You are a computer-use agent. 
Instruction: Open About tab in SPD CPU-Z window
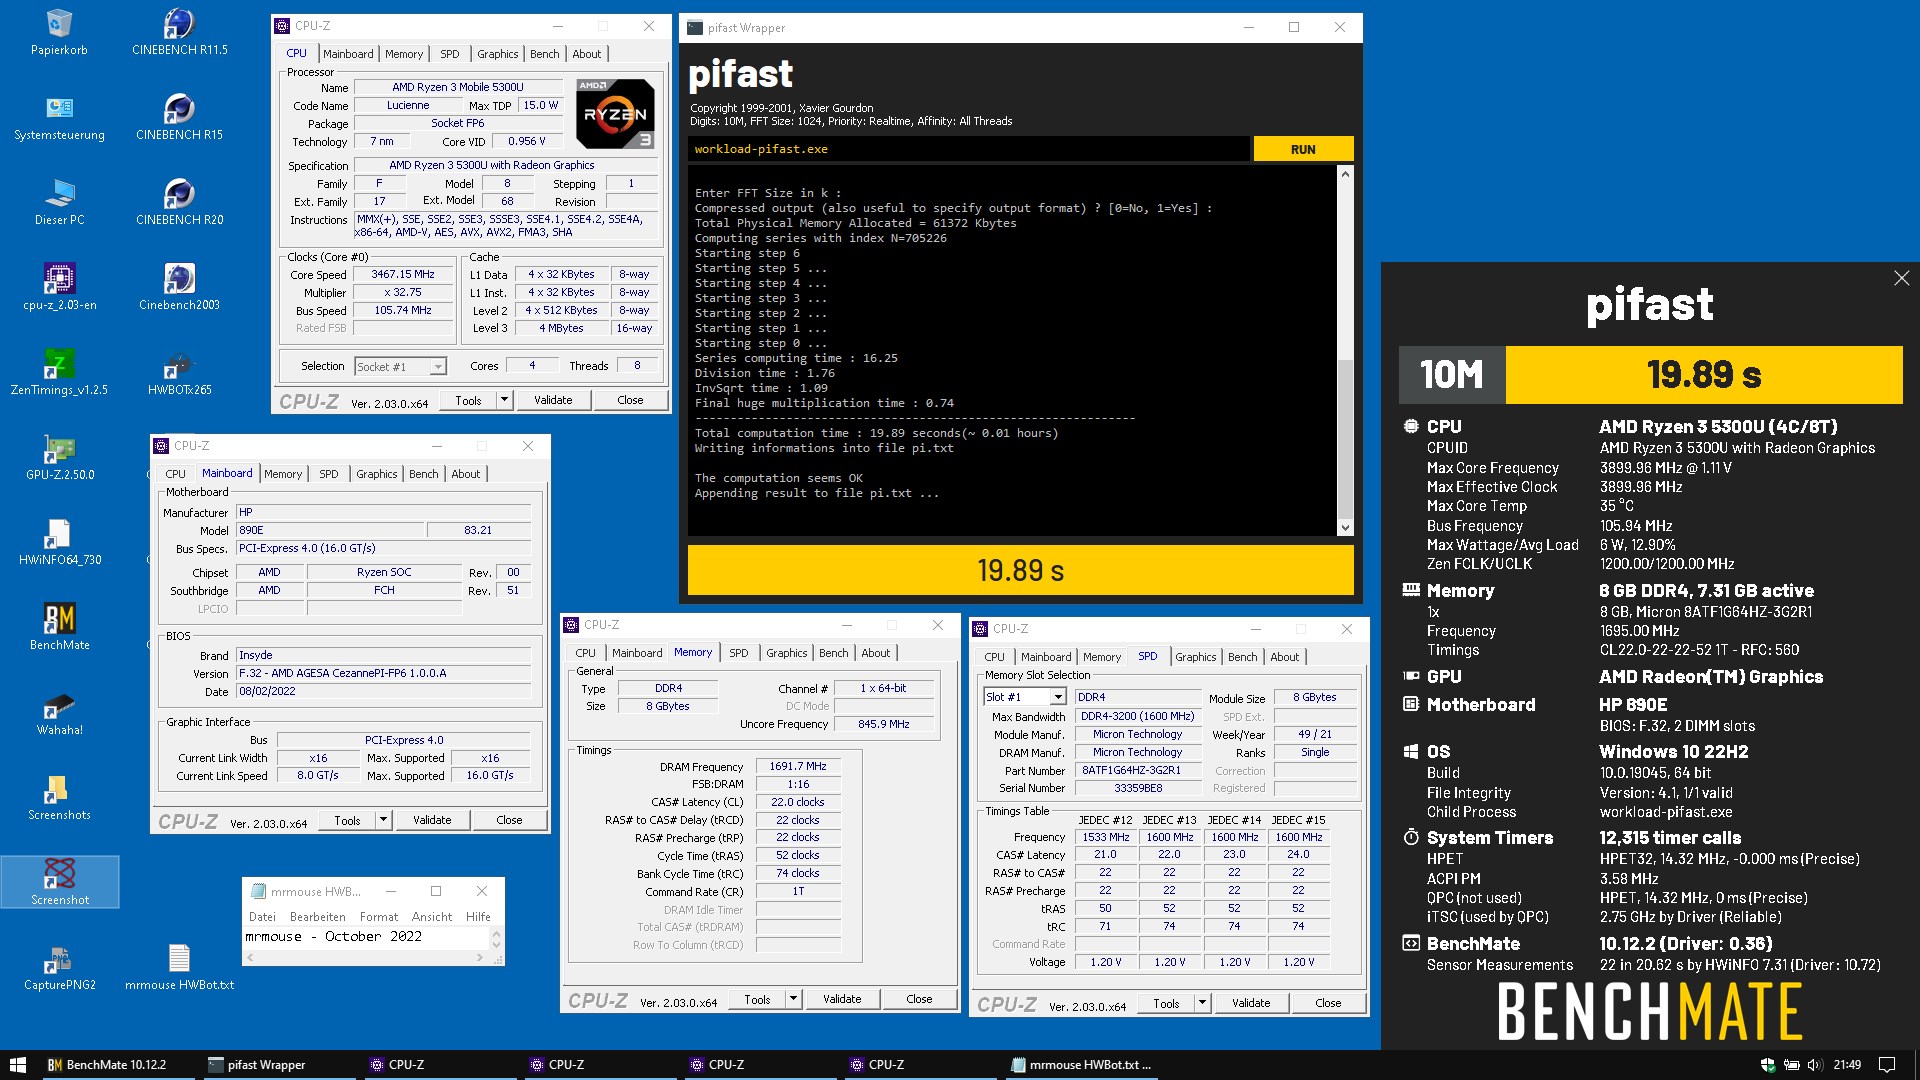click(1285, 657)
